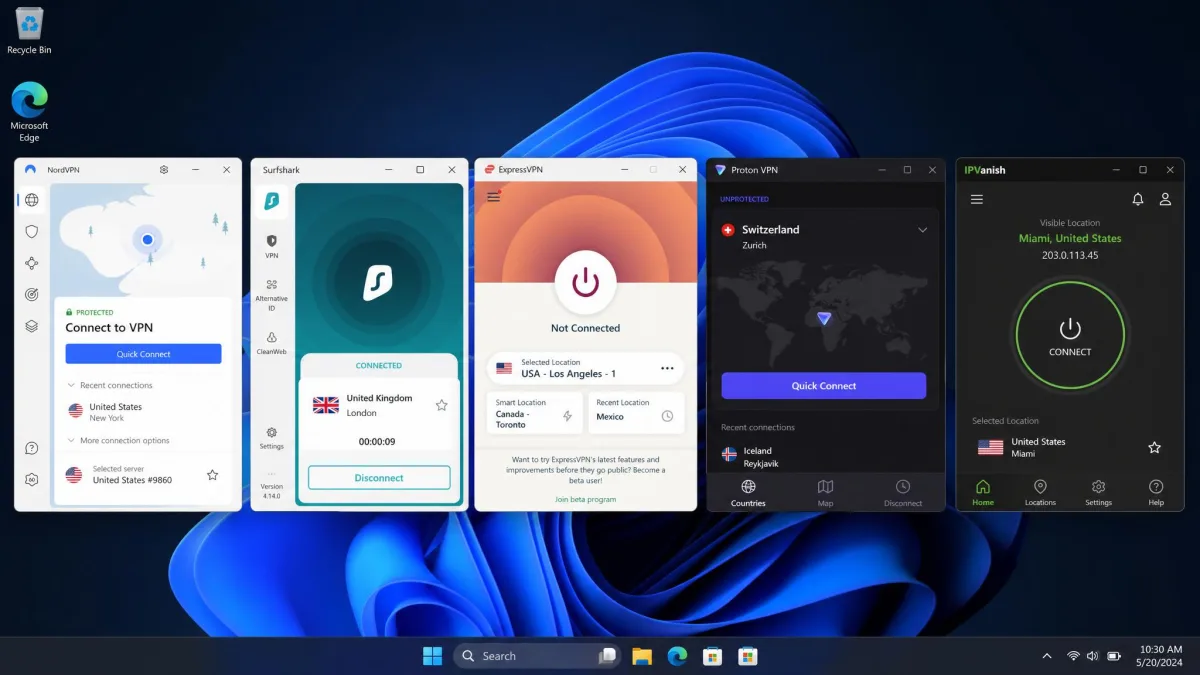Click the Join beta program link
Screen dimensions: 1200x675
(585, 499)
